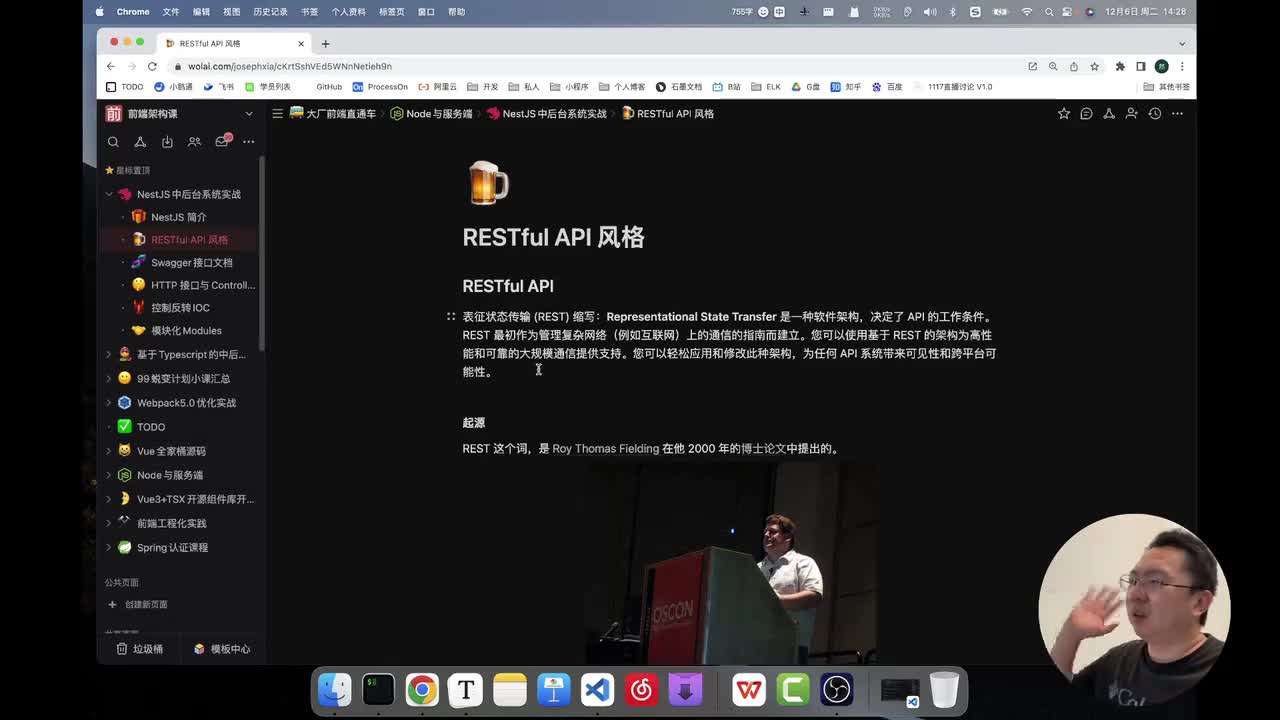Open the 帮助 menu
Image resolution: width=1280 pixels, height=720 pixels.
pyautogui.click(x=456, y=12)
